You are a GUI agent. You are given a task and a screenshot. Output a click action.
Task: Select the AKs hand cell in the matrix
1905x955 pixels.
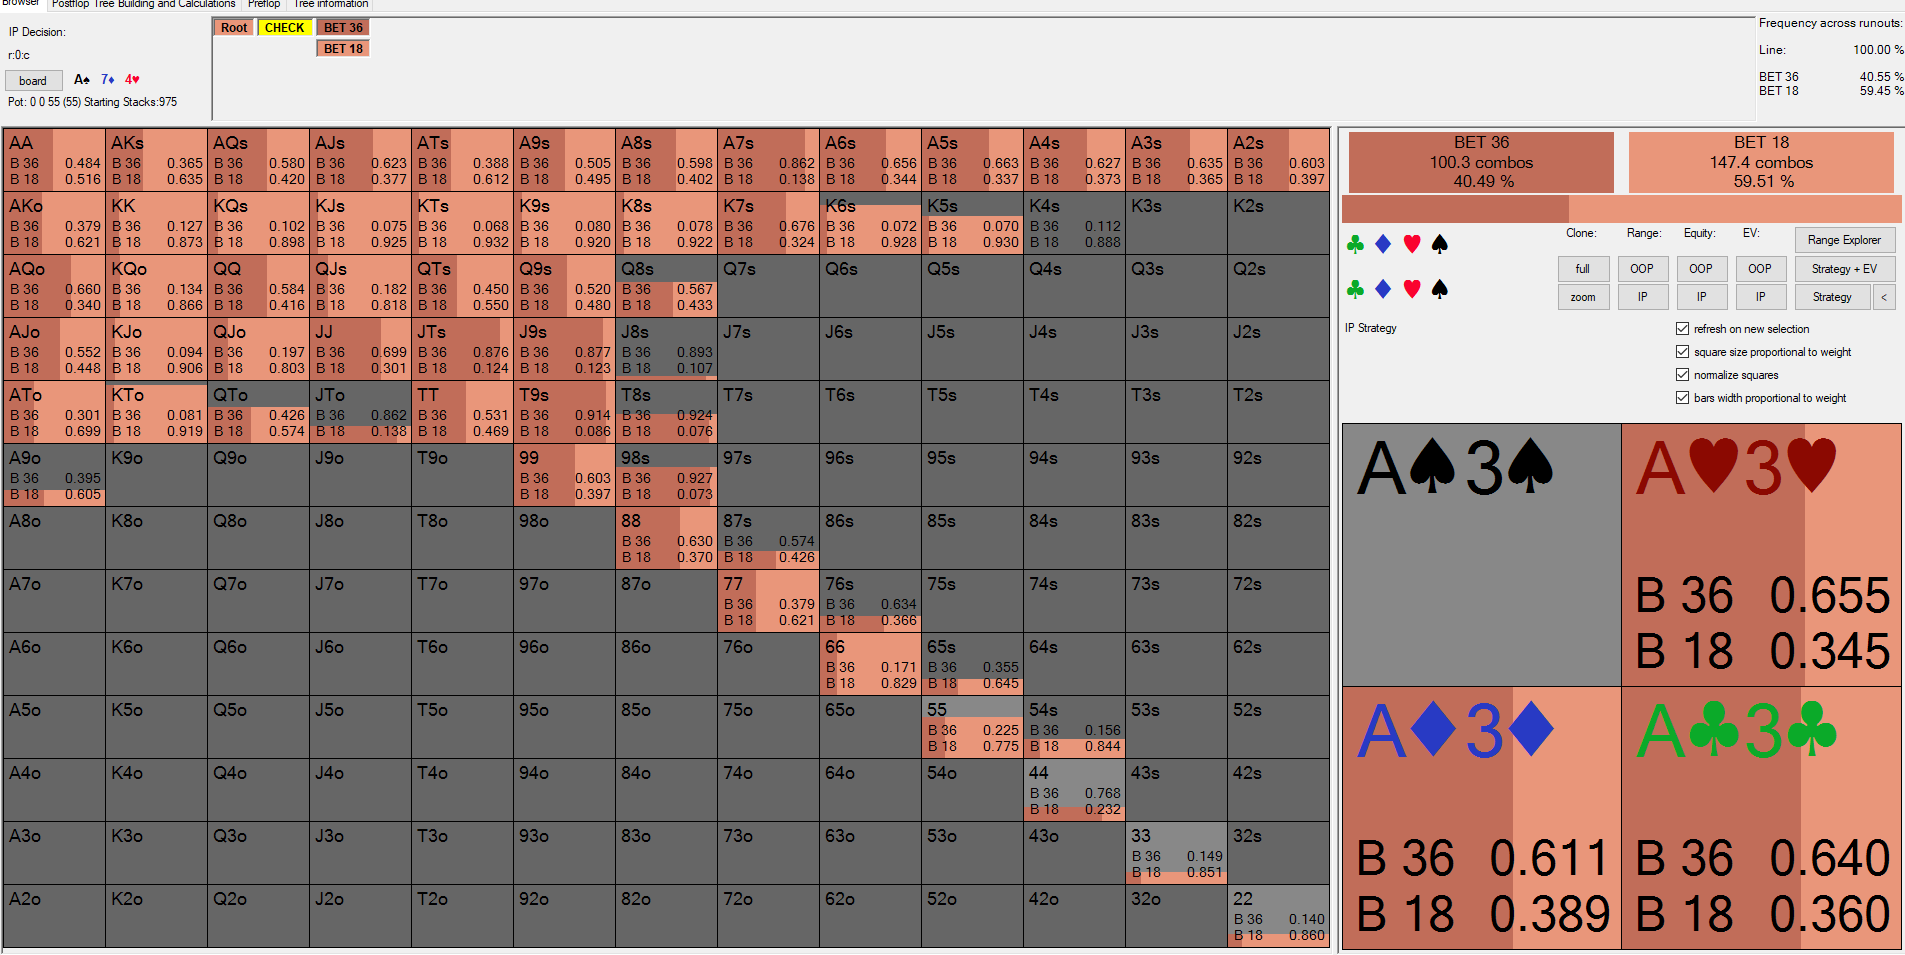(x=157, y=160)
